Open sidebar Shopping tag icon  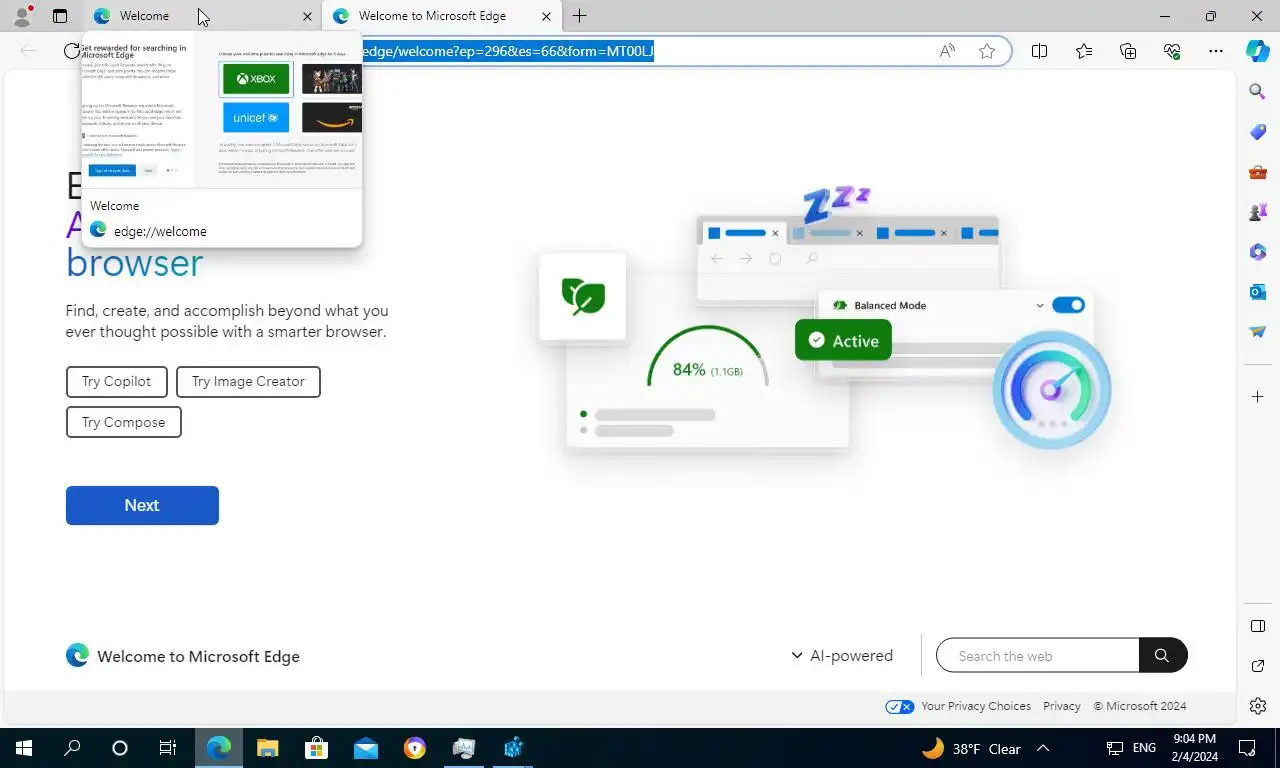point(1258,132)
